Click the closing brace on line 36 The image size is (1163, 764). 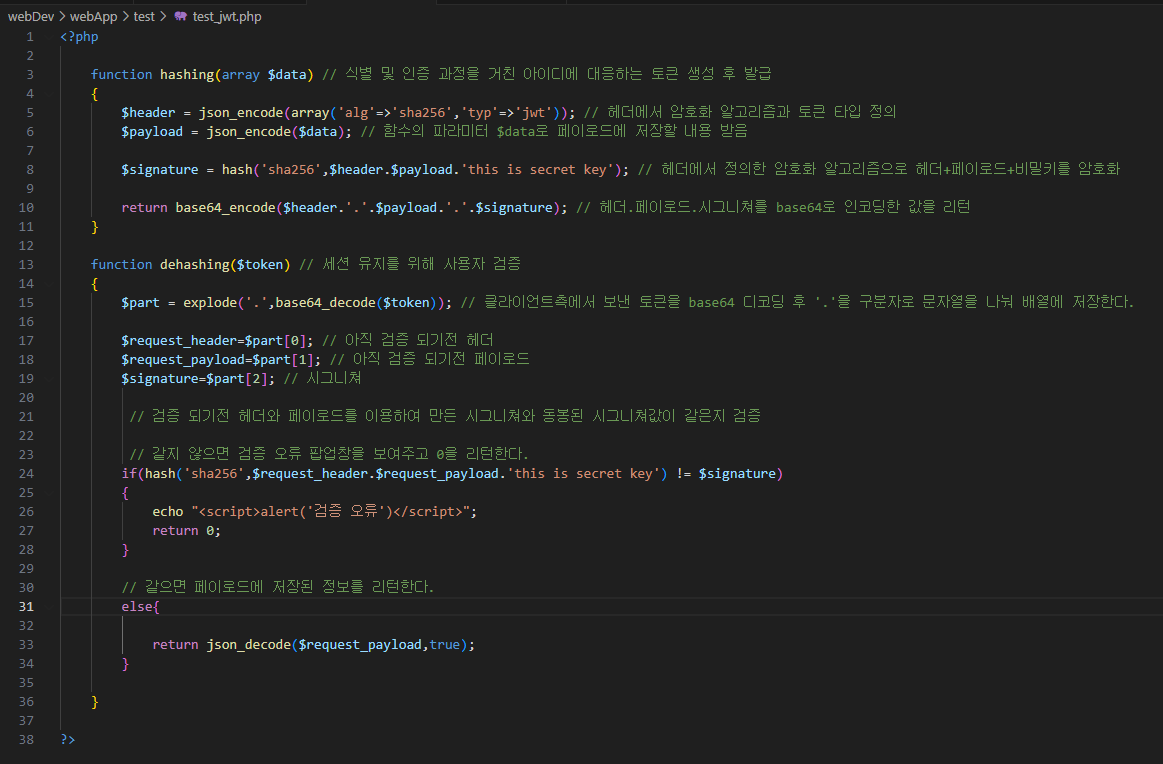(94, 702)
